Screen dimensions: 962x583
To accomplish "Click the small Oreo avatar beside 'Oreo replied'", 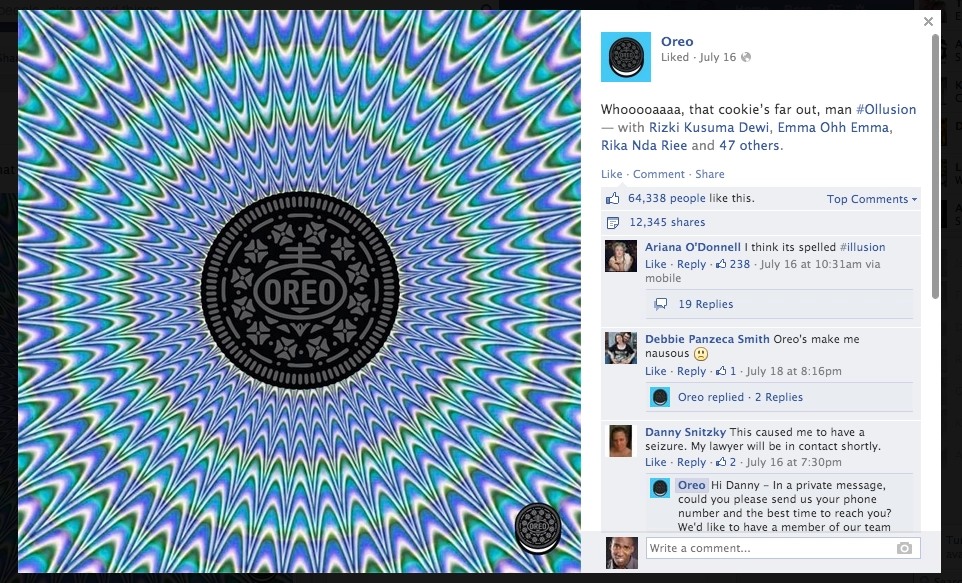I will pos(660,397).
